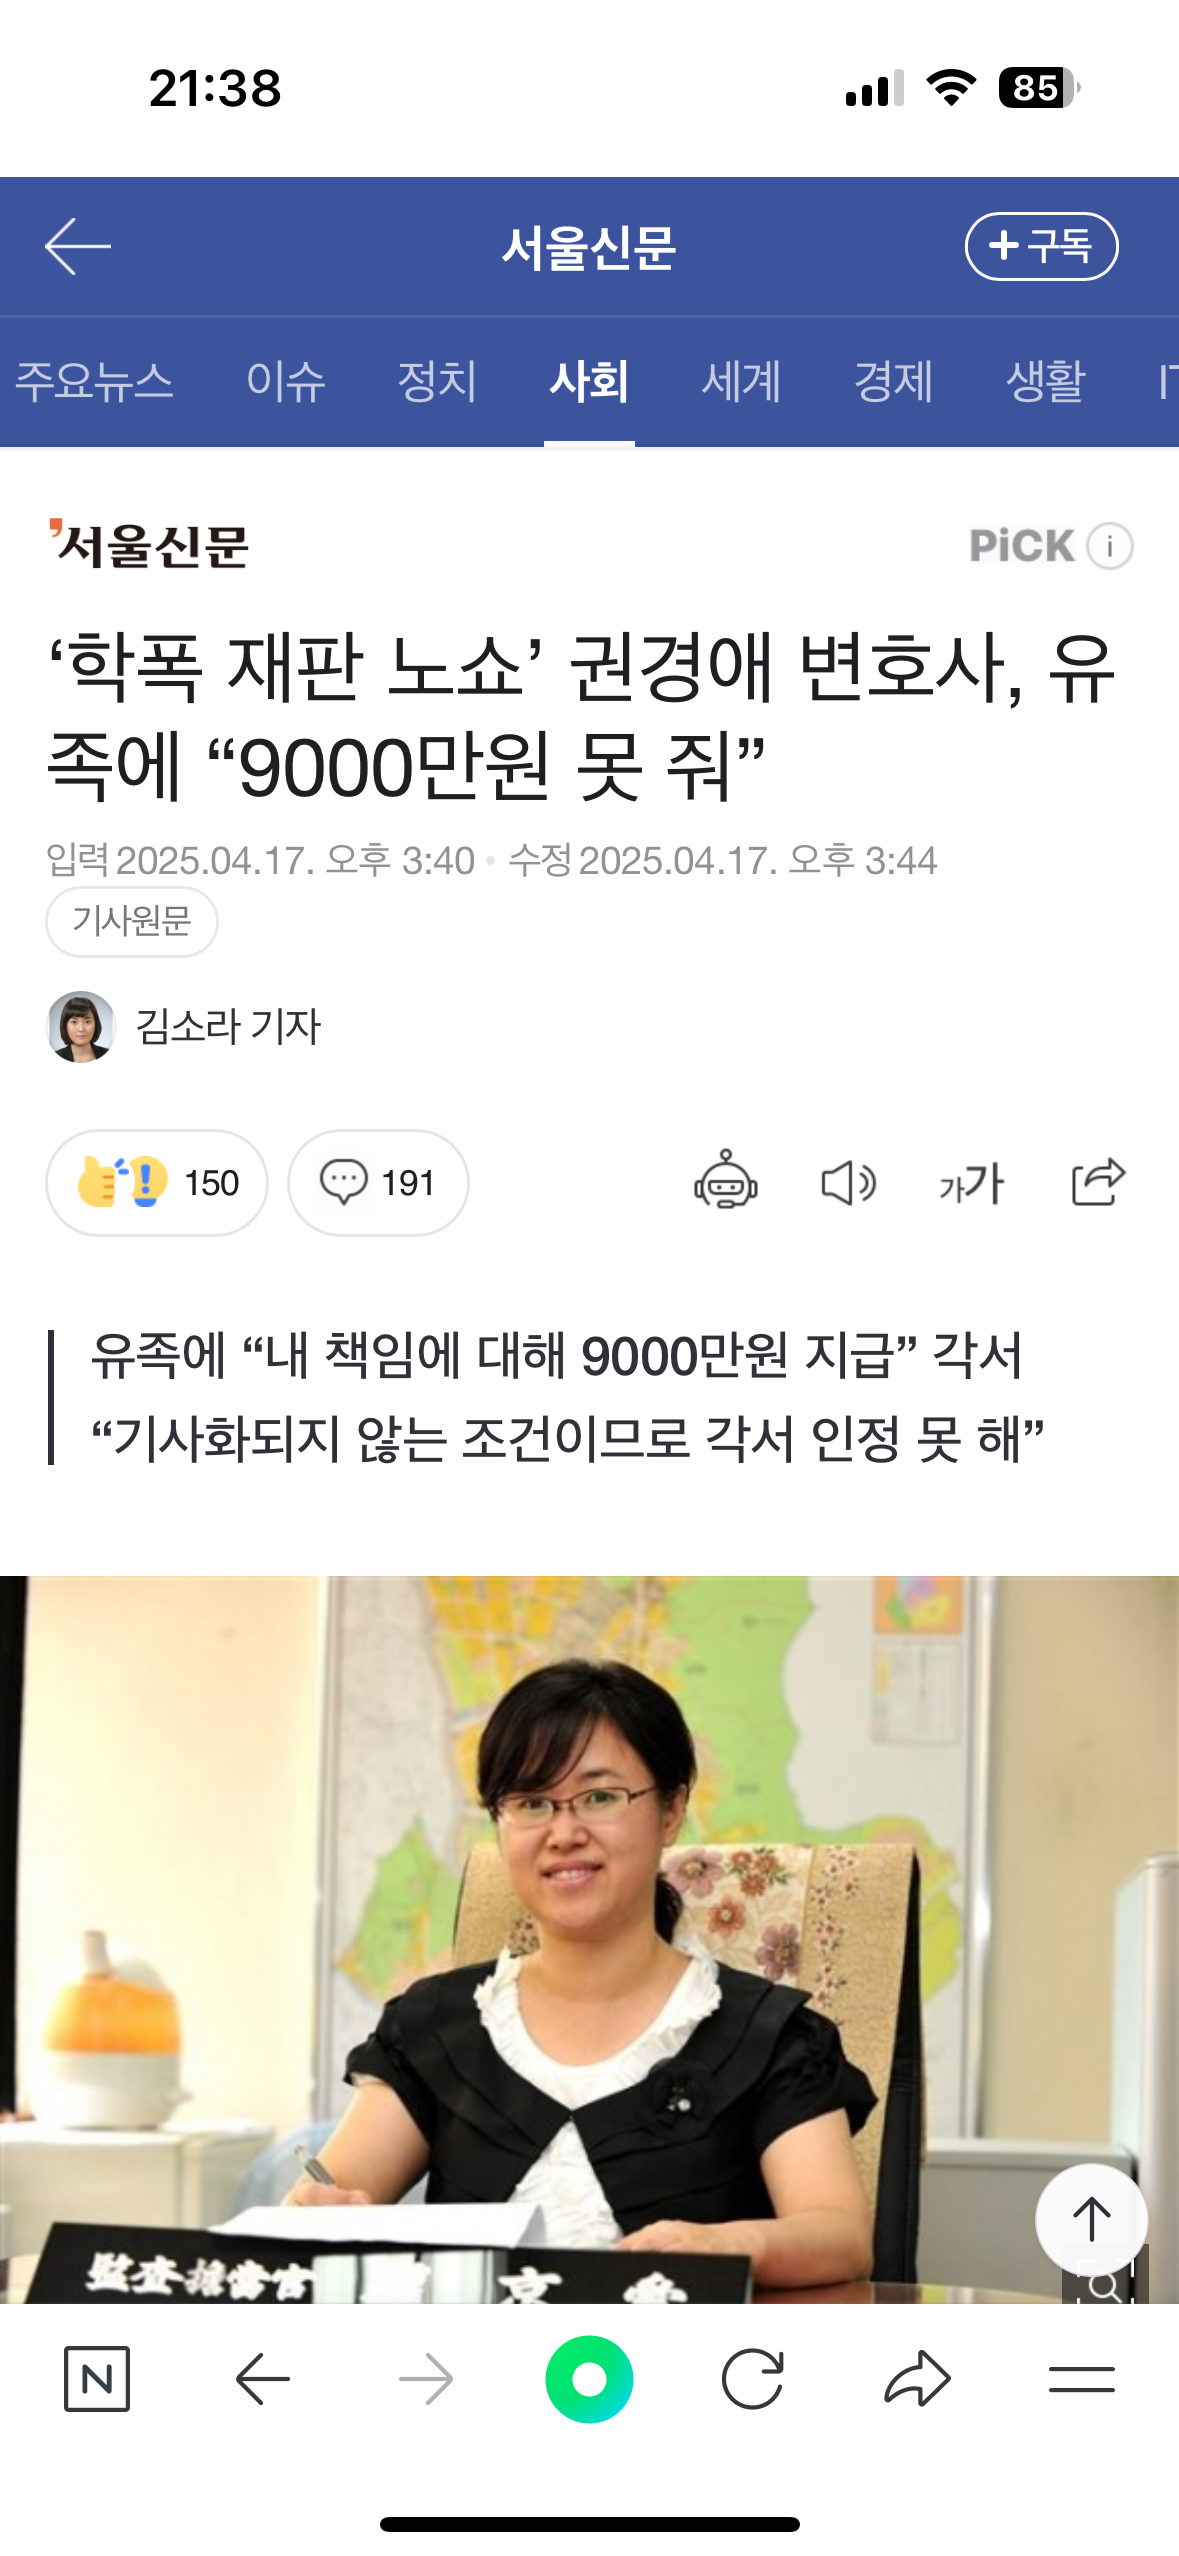This screenshot has width=1179, height=2556.
Task: Subscribe using the +구독 button
Action: 1041,246
